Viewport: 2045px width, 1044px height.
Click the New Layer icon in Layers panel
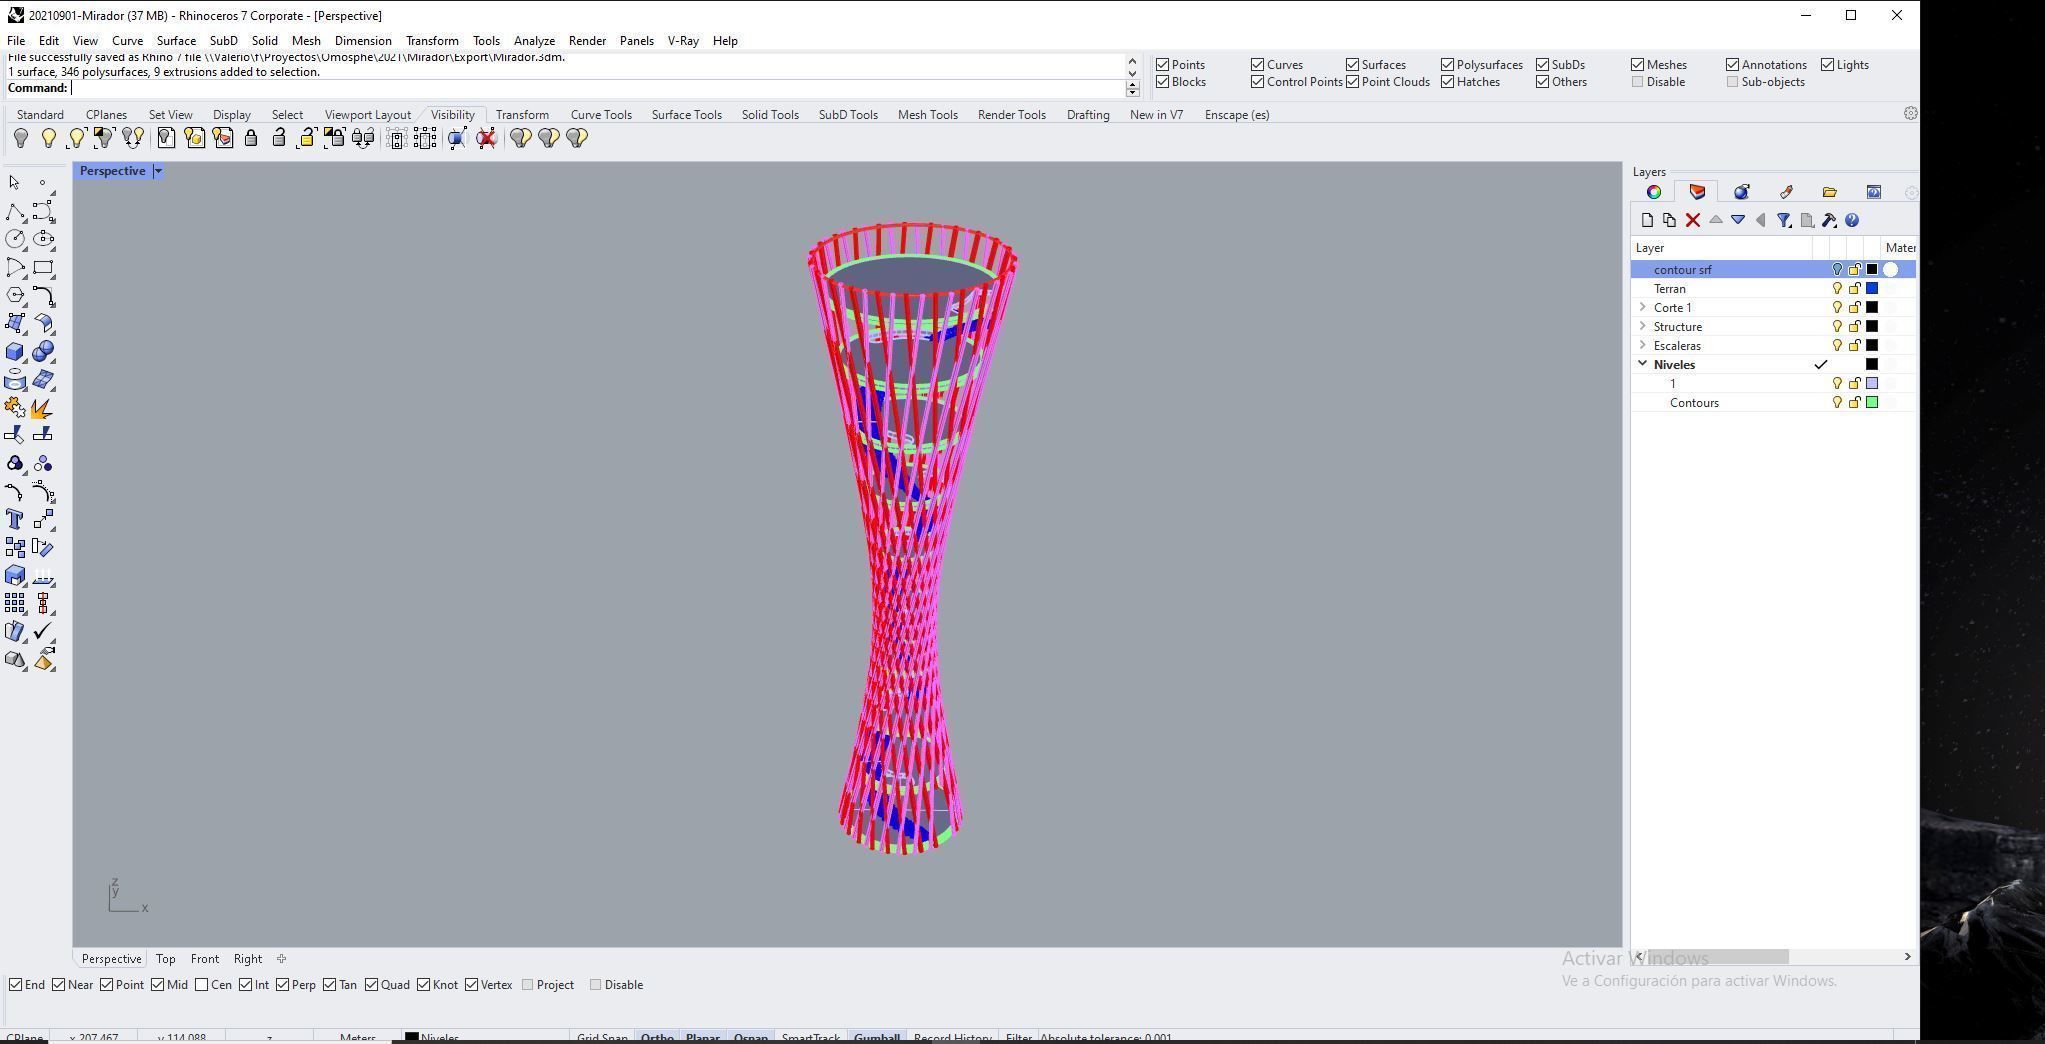click(x=1647, y=220)
